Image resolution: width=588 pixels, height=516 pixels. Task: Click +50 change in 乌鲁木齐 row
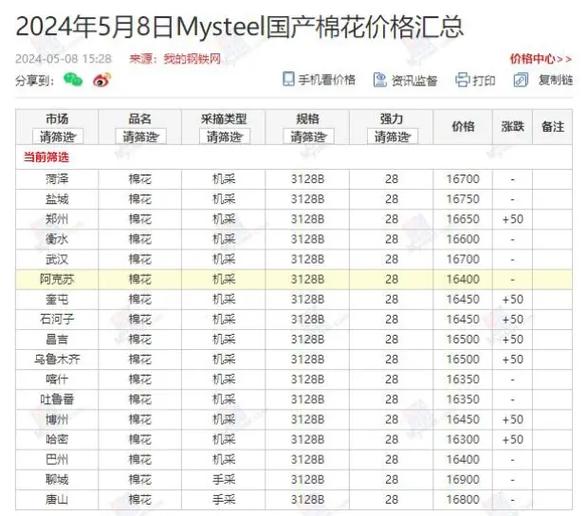513,359
